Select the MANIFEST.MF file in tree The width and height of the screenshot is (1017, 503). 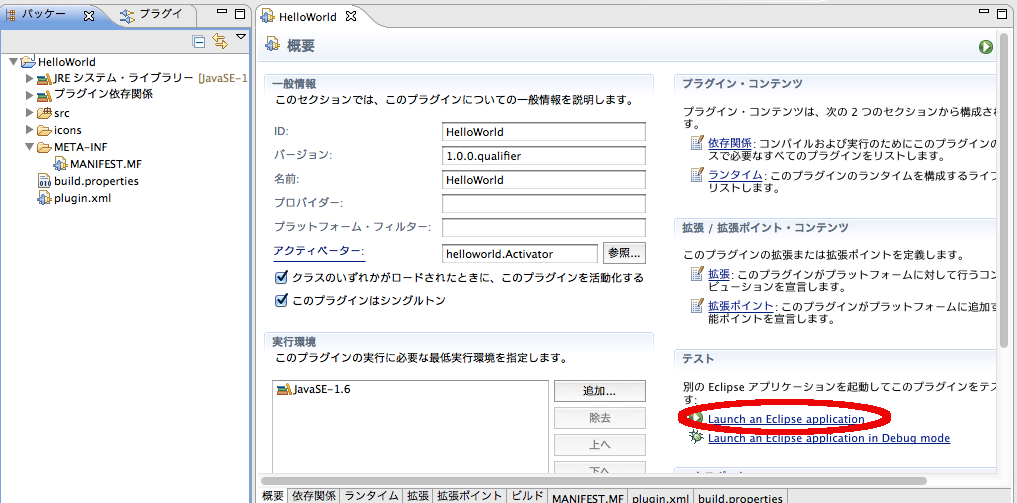point(105,164)
